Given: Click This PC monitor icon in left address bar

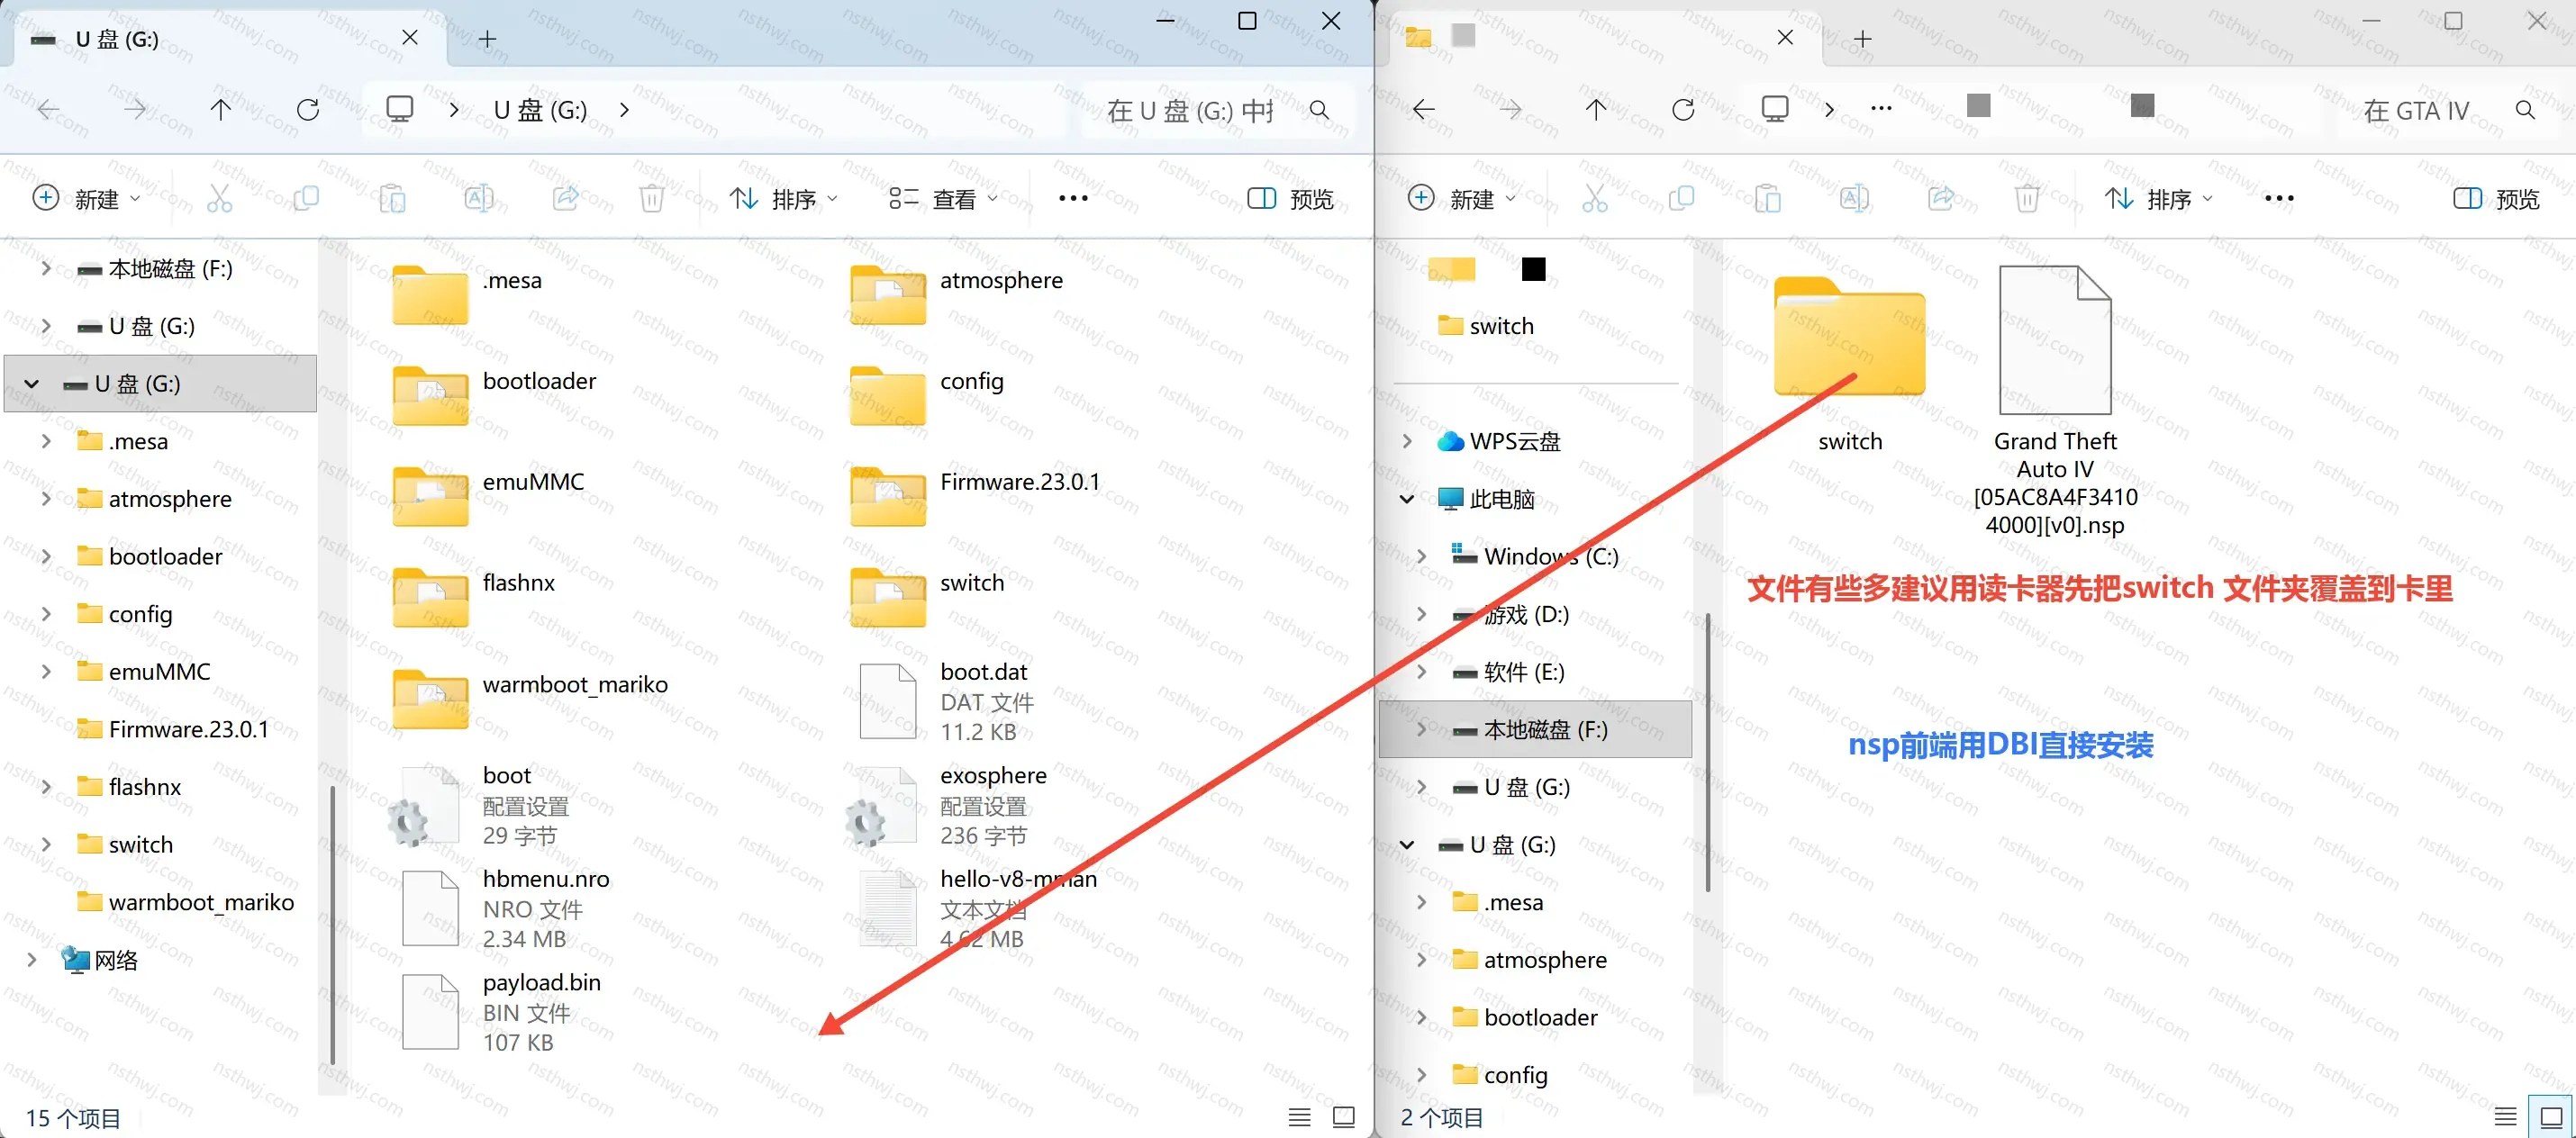Looking at the screenshot, I should pyautogui.click(x=400, y=109).
